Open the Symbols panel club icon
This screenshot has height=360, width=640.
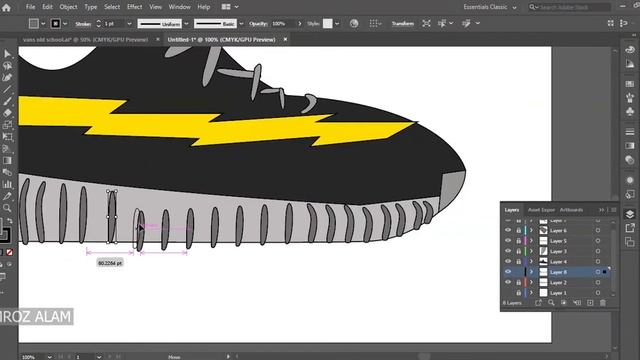(629, 111)
